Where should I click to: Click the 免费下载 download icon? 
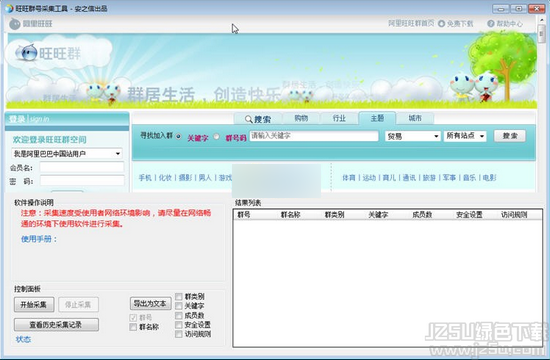(x=441, y=24)
